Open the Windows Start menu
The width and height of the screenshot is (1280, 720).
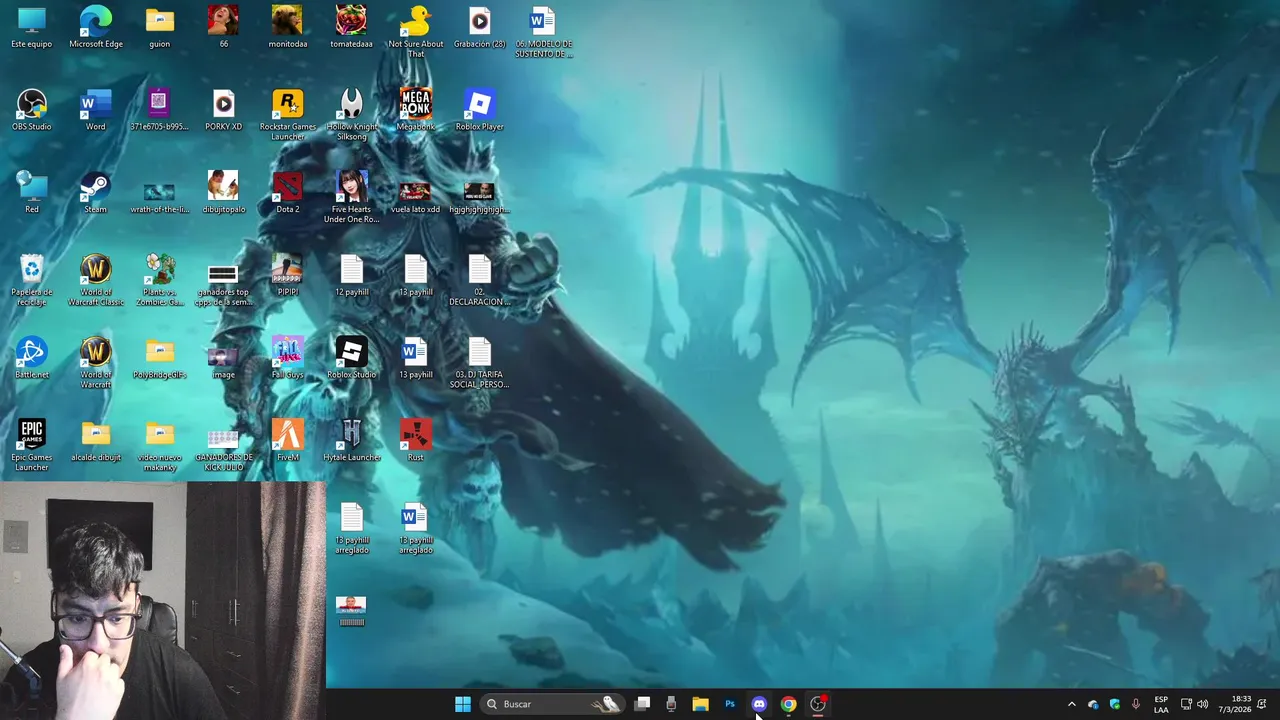(x=462, y=704)
